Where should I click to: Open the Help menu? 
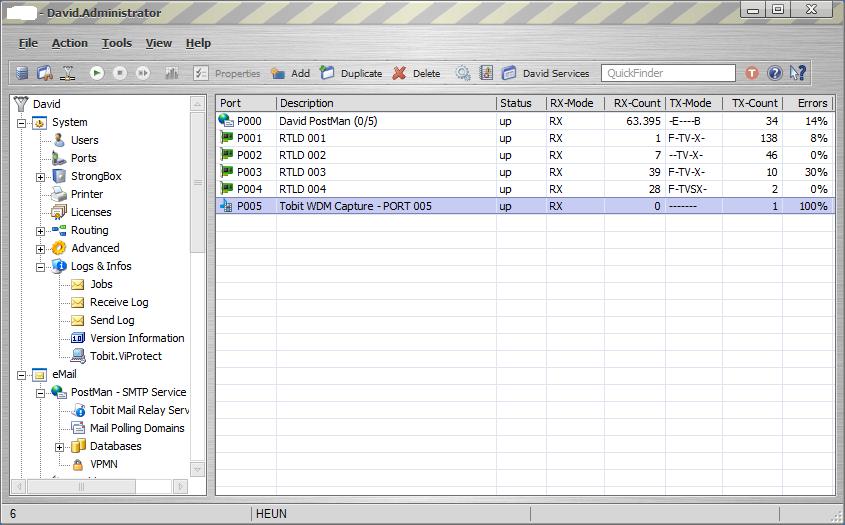point(198,43)
